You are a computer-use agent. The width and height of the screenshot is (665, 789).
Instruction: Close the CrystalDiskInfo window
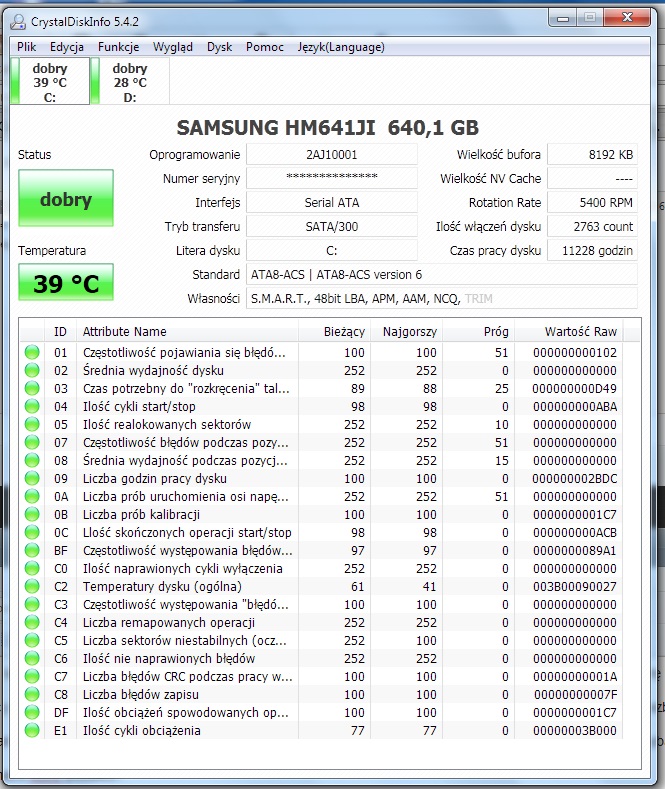pos(627,18)
